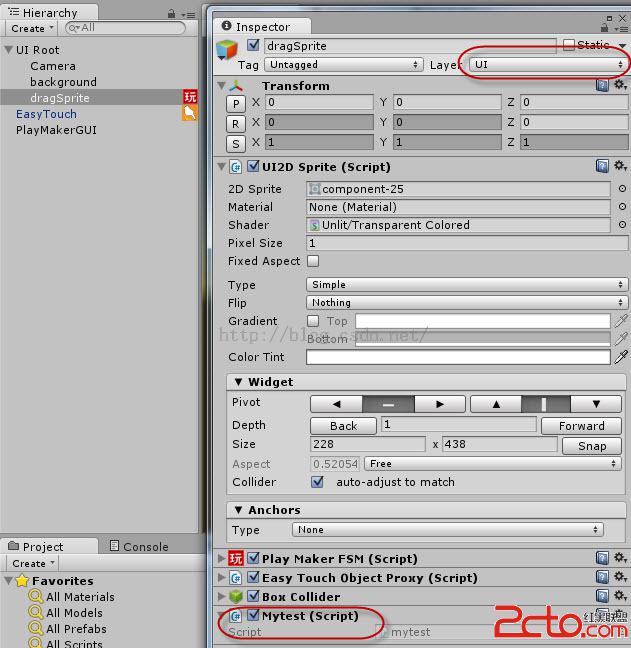Image resolution: width=631 pixels, height=648 pixels.
Task: Click EasyTouch hand icon in Hierarchy
Action: point(190,113)
